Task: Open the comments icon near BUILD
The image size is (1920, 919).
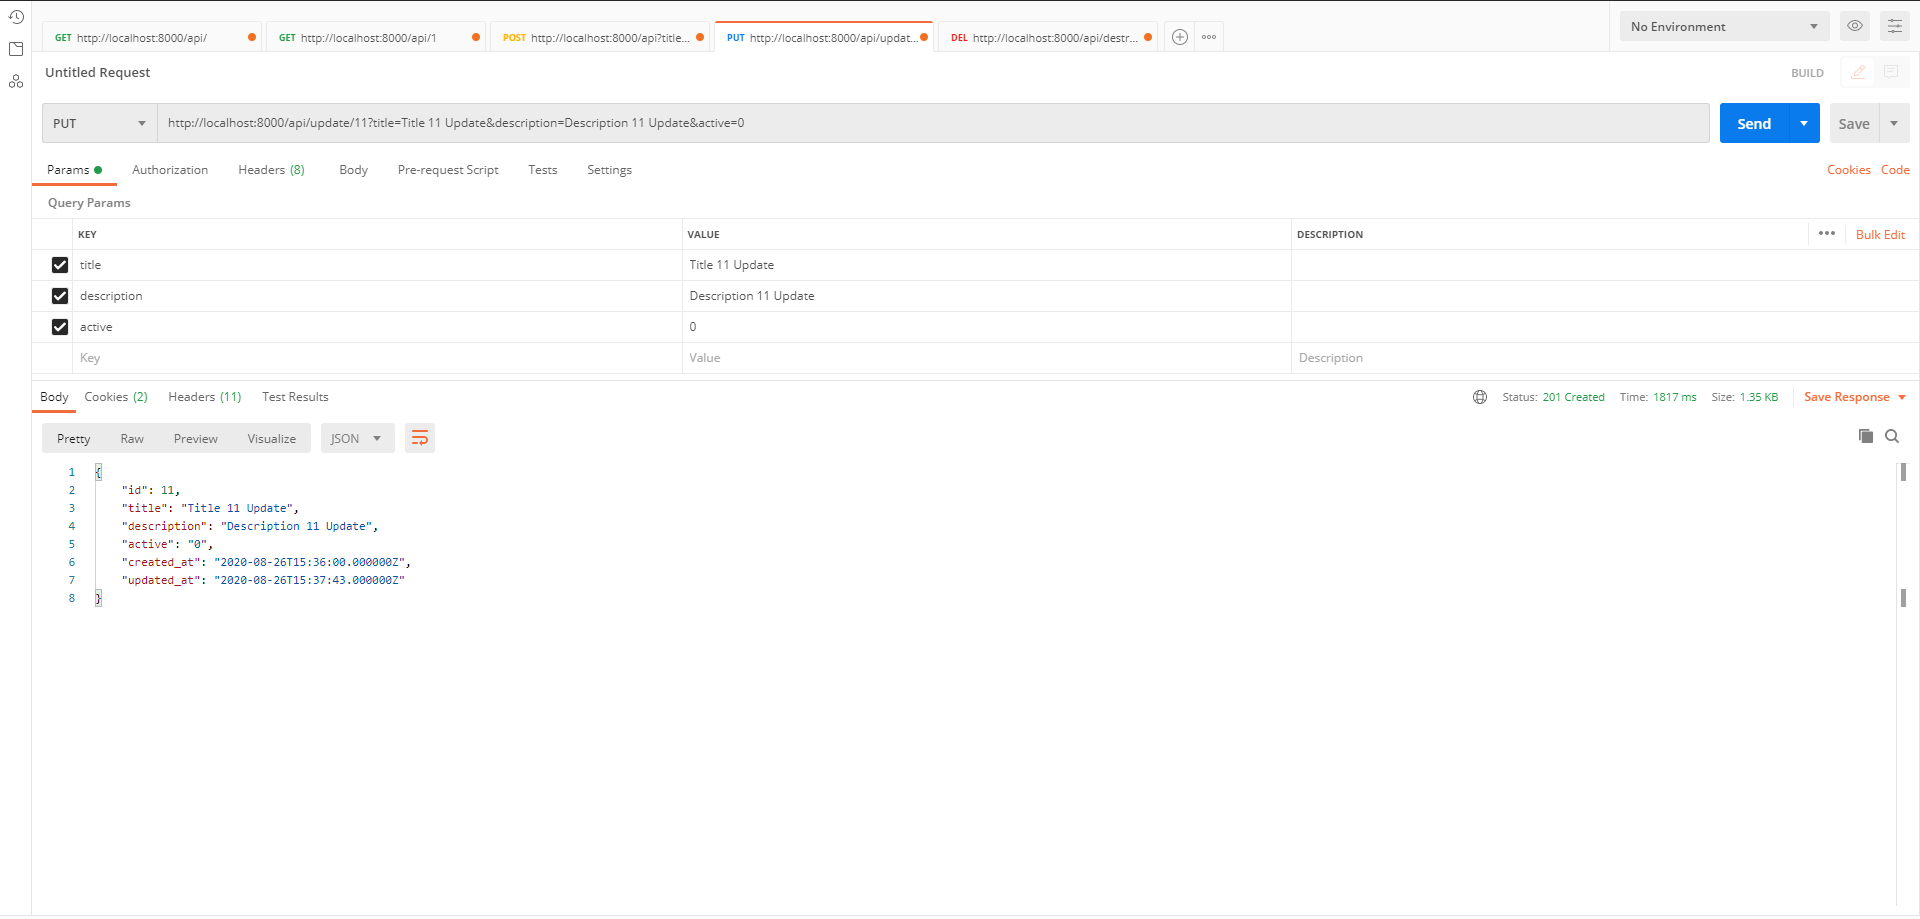Action: pos(1891,72)
